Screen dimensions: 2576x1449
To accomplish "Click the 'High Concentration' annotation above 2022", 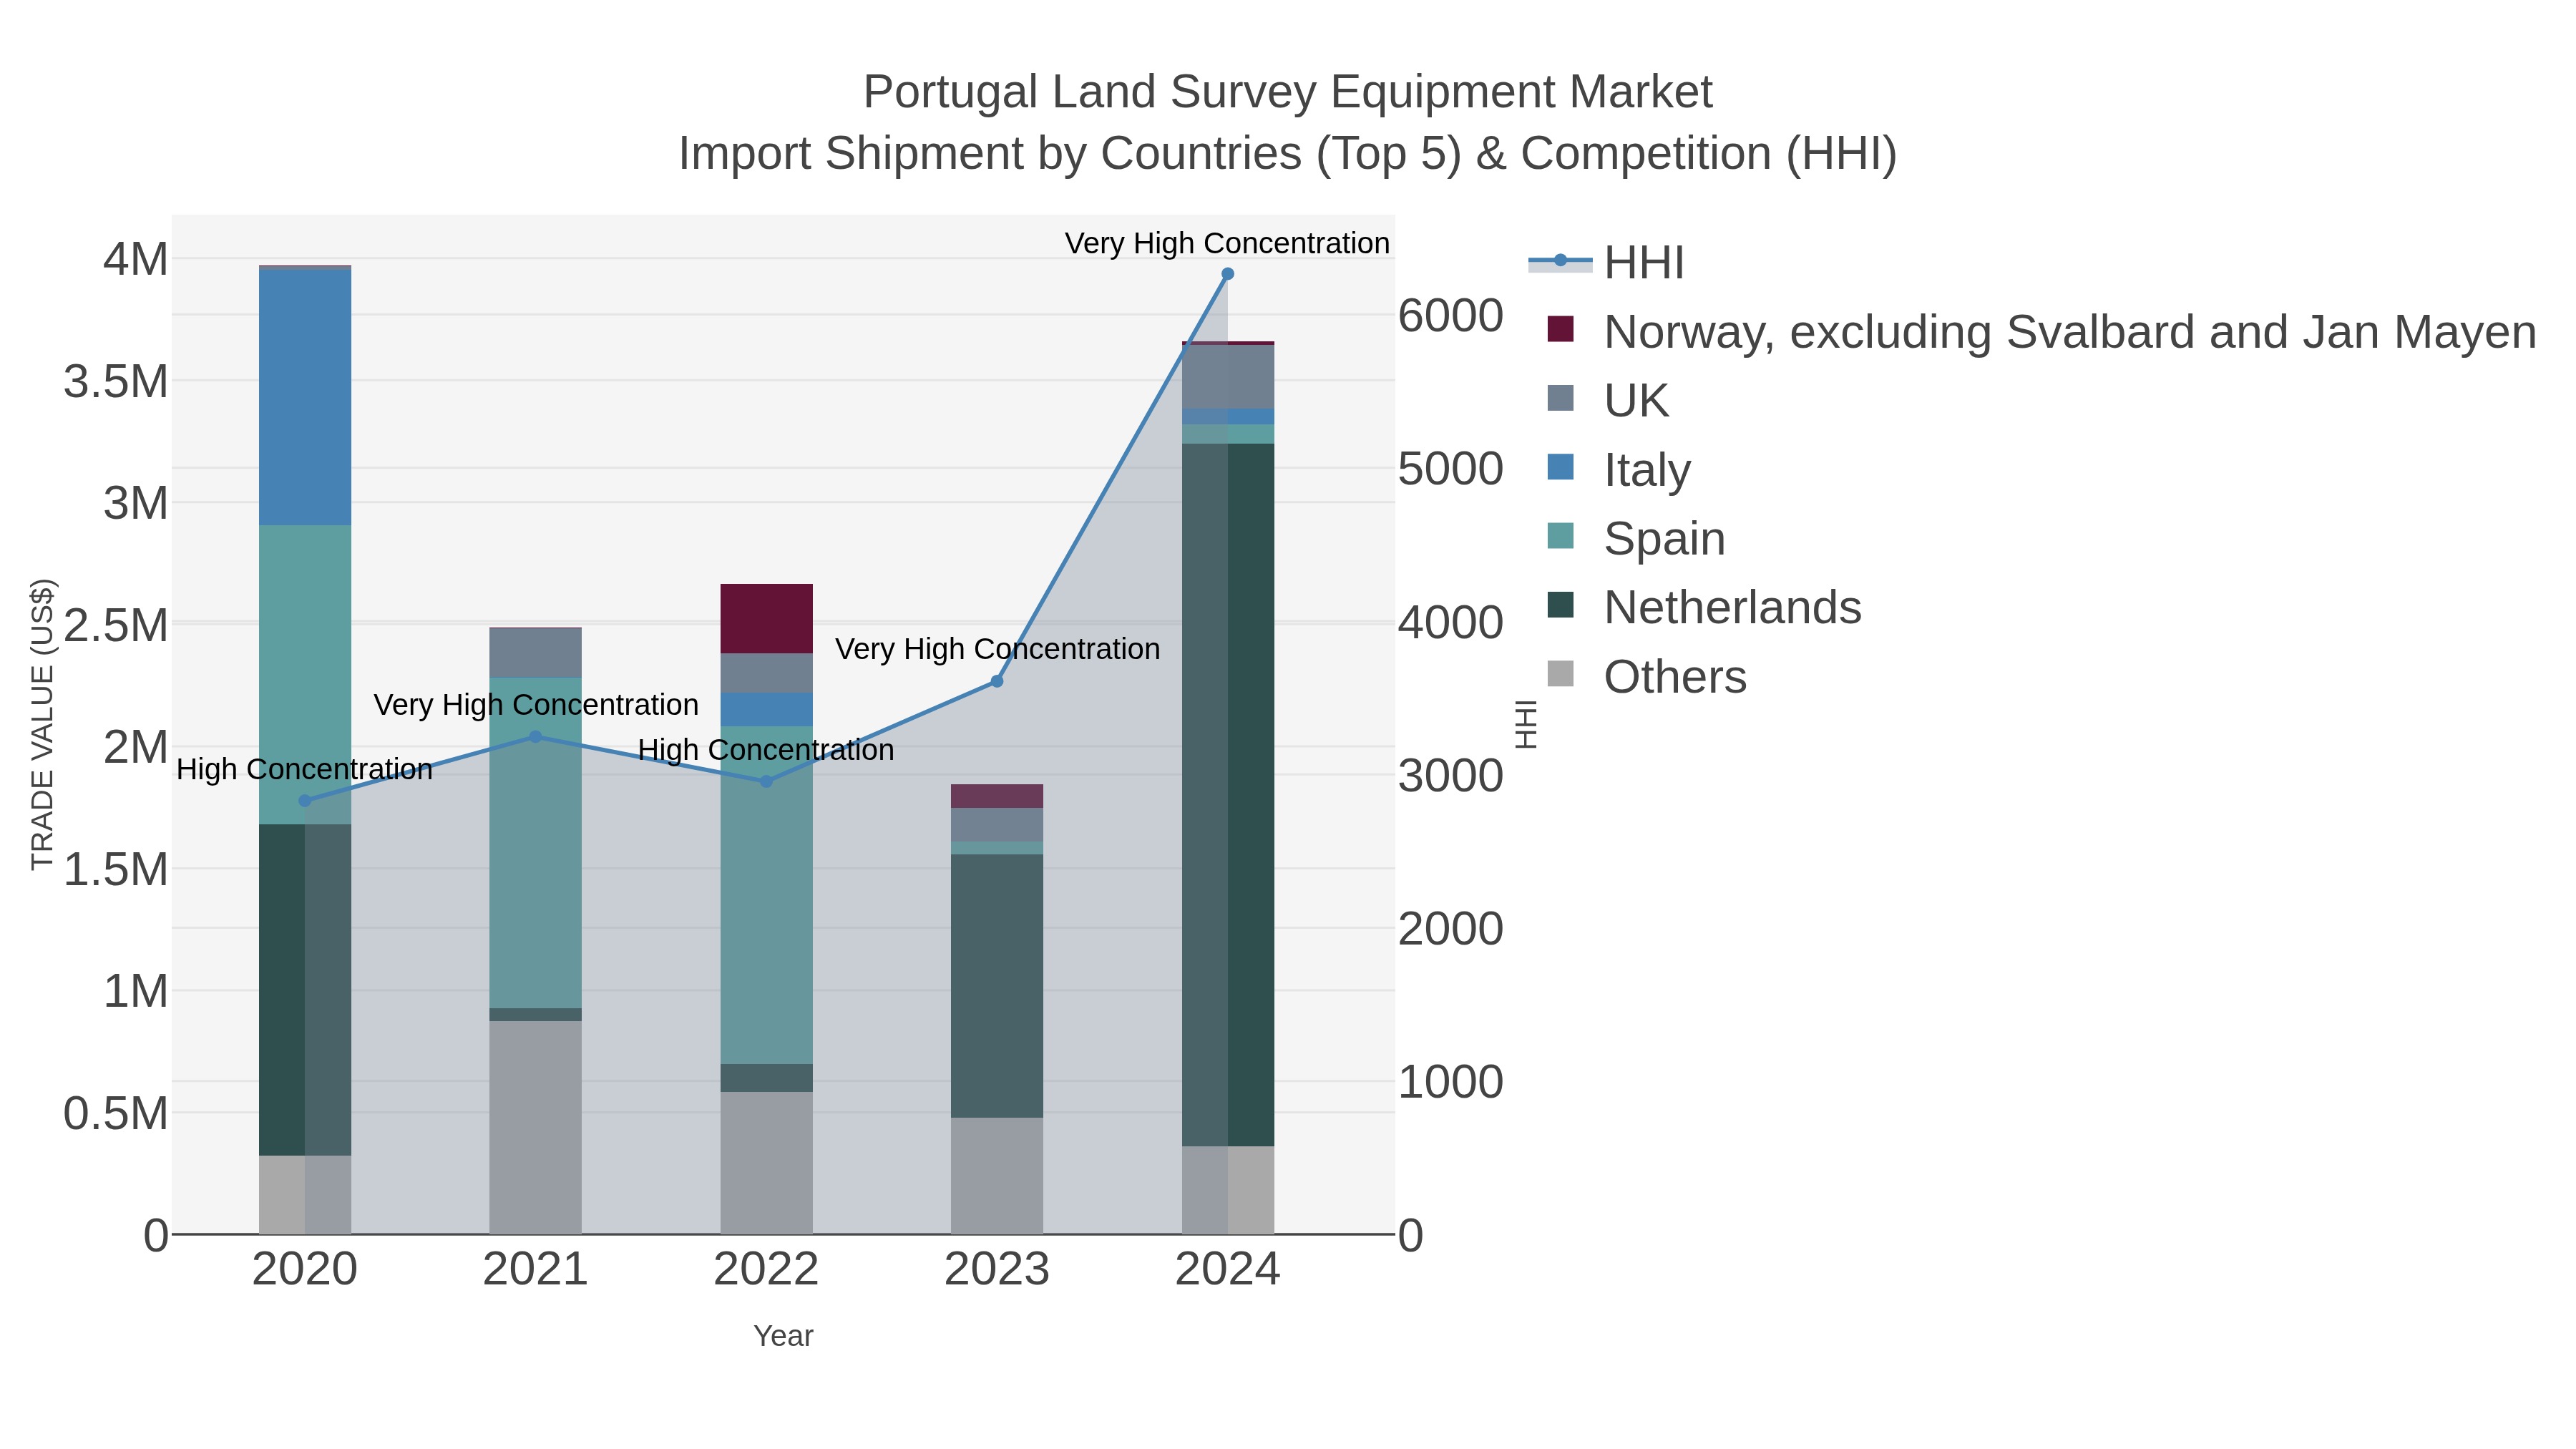I will pyautogui.click(x=766, y=750).
